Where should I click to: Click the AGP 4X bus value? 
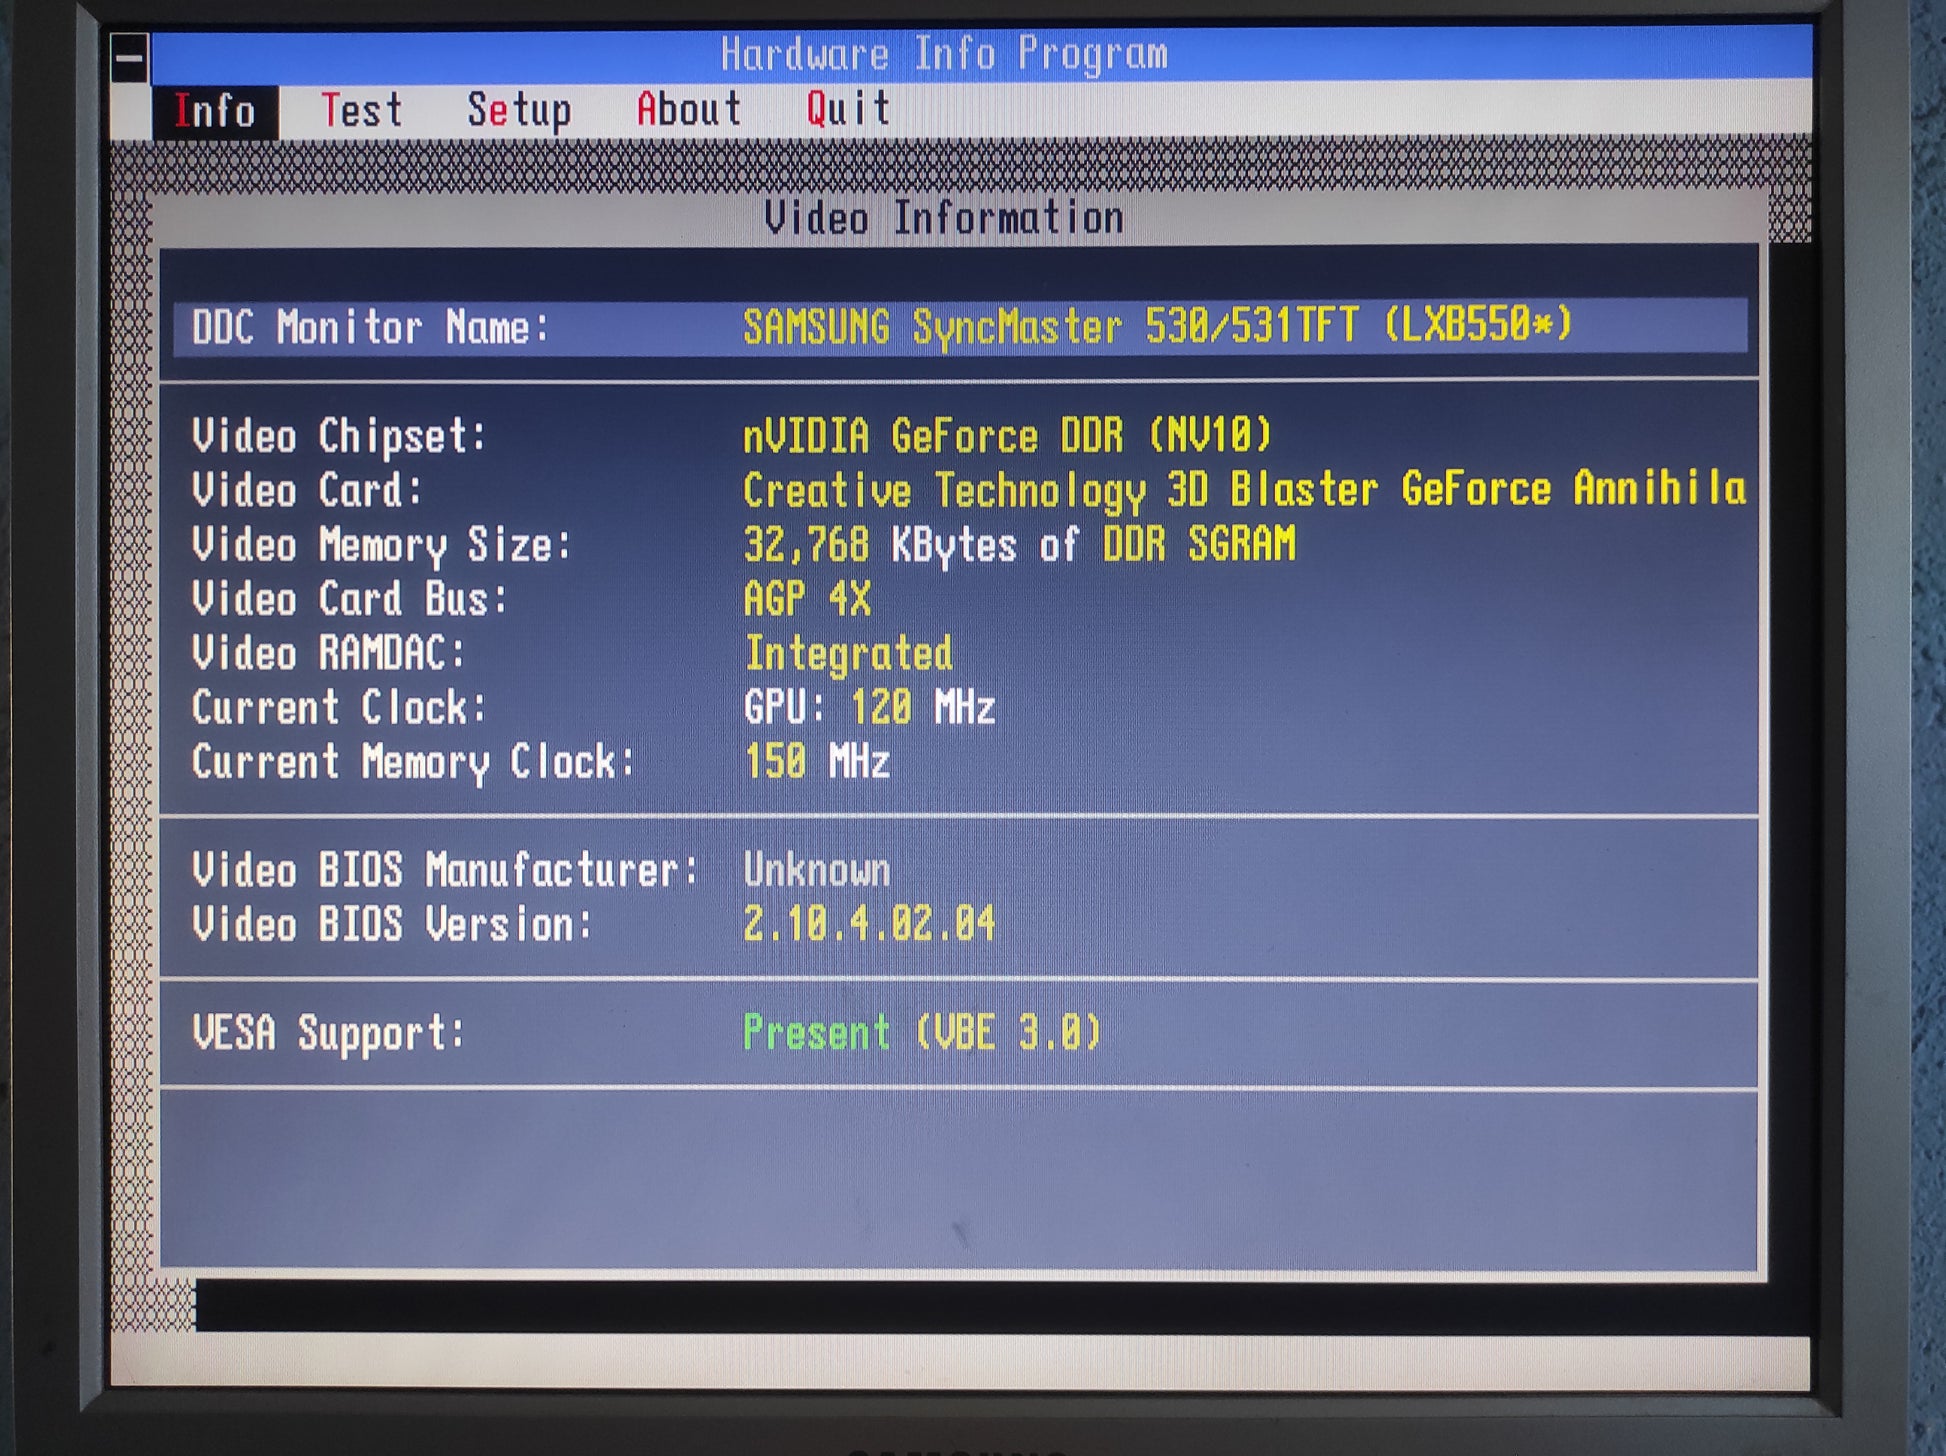pyautogui.click(x=806, y=599)
